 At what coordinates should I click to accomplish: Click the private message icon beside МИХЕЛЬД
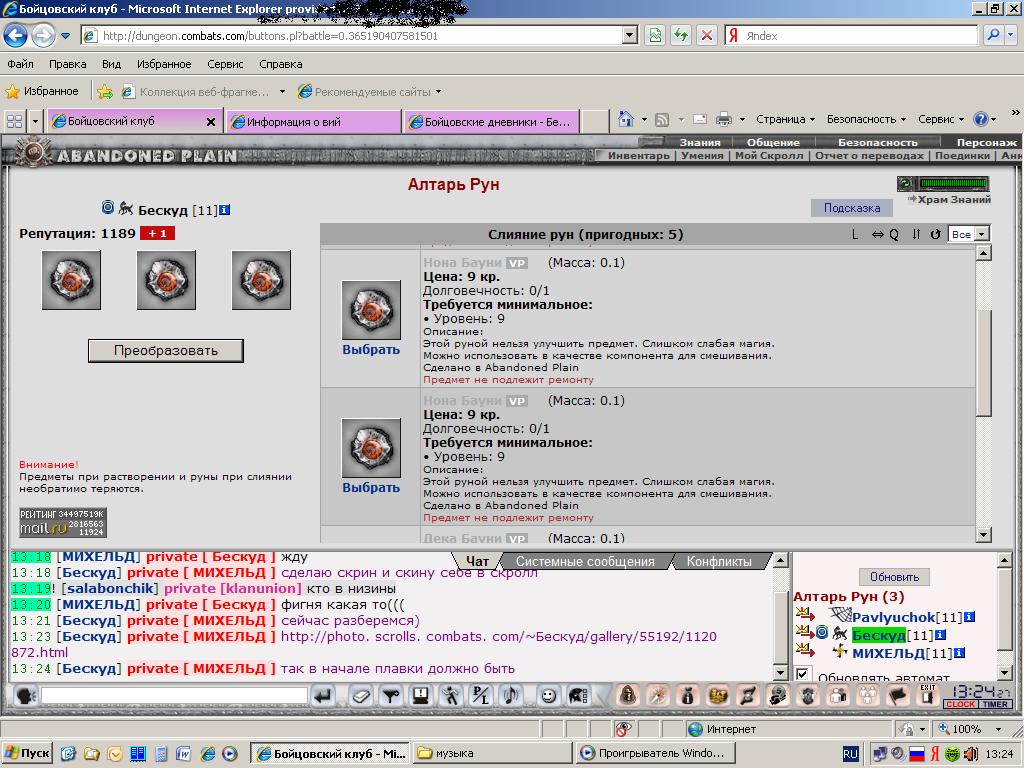tap(805, 650)
